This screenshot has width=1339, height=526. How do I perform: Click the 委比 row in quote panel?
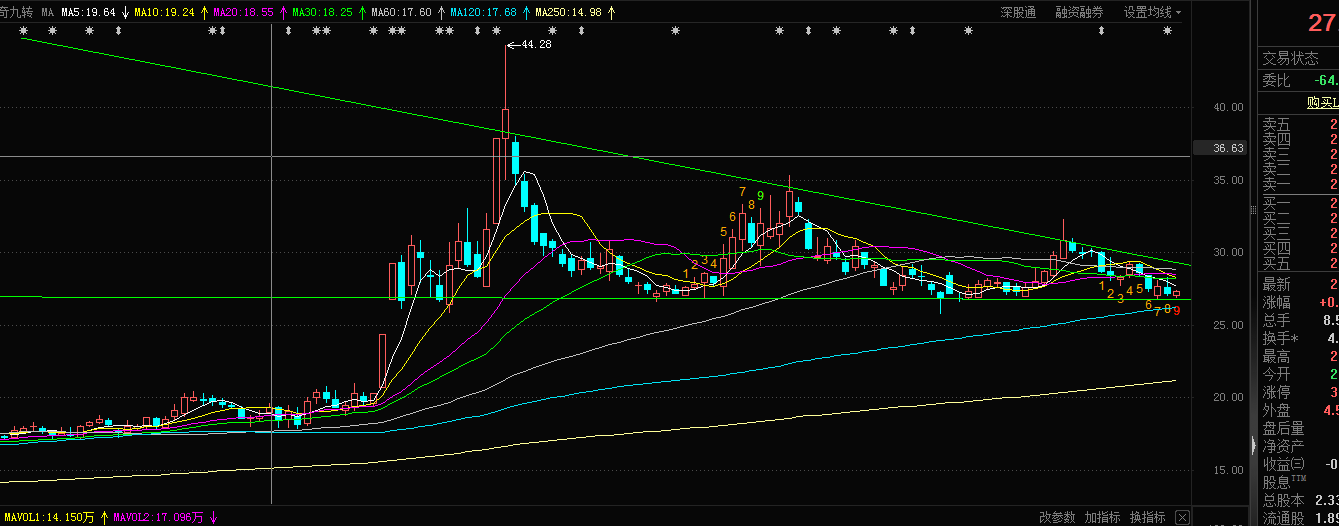[x=1298, y=80]
